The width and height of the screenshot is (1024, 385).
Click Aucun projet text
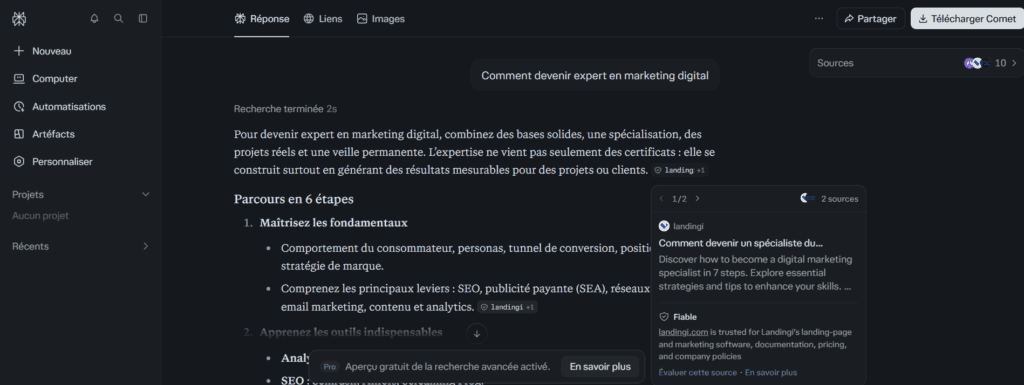(40, 216)
